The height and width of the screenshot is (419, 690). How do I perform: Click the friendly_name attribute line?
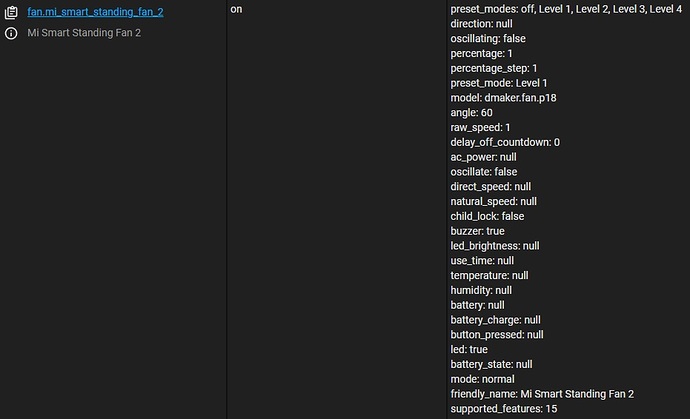pyautogui.click(x=542, y=394)
